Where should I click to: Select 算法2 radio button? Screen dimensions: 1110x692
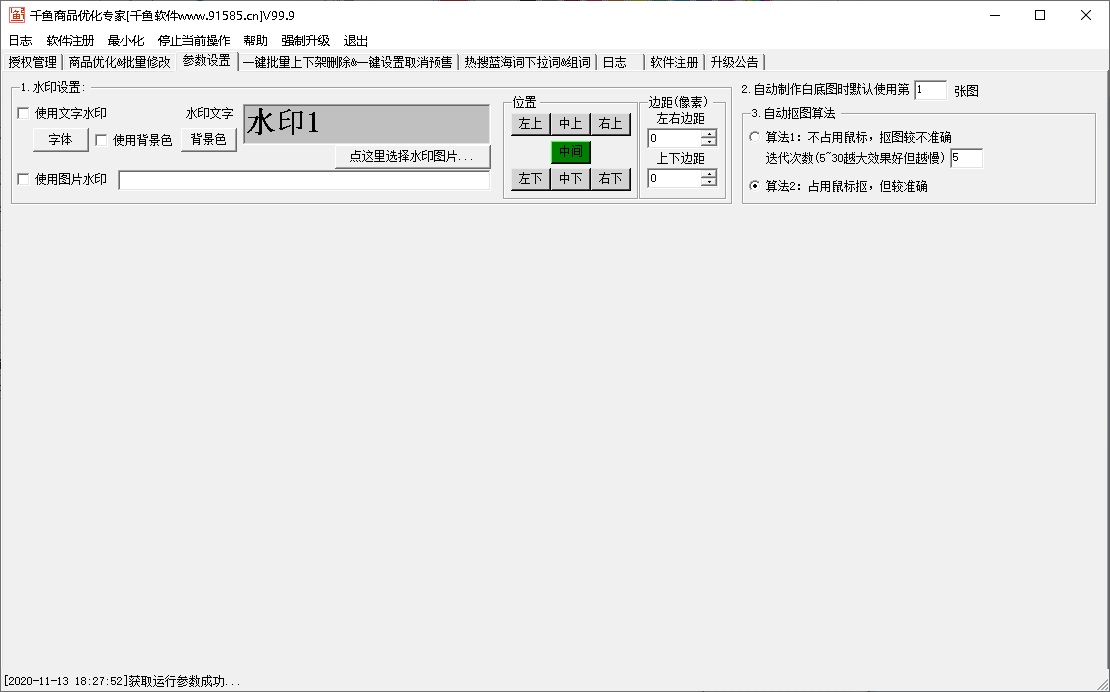[x=754, y=186]
